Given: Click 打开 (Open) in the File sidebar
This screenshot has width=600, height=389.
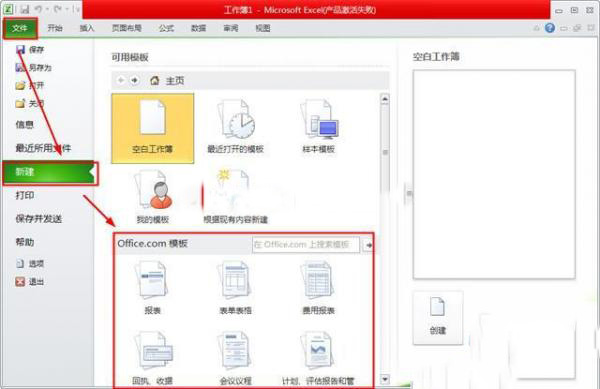Looking at the screenshot, I should coord(30,85).
